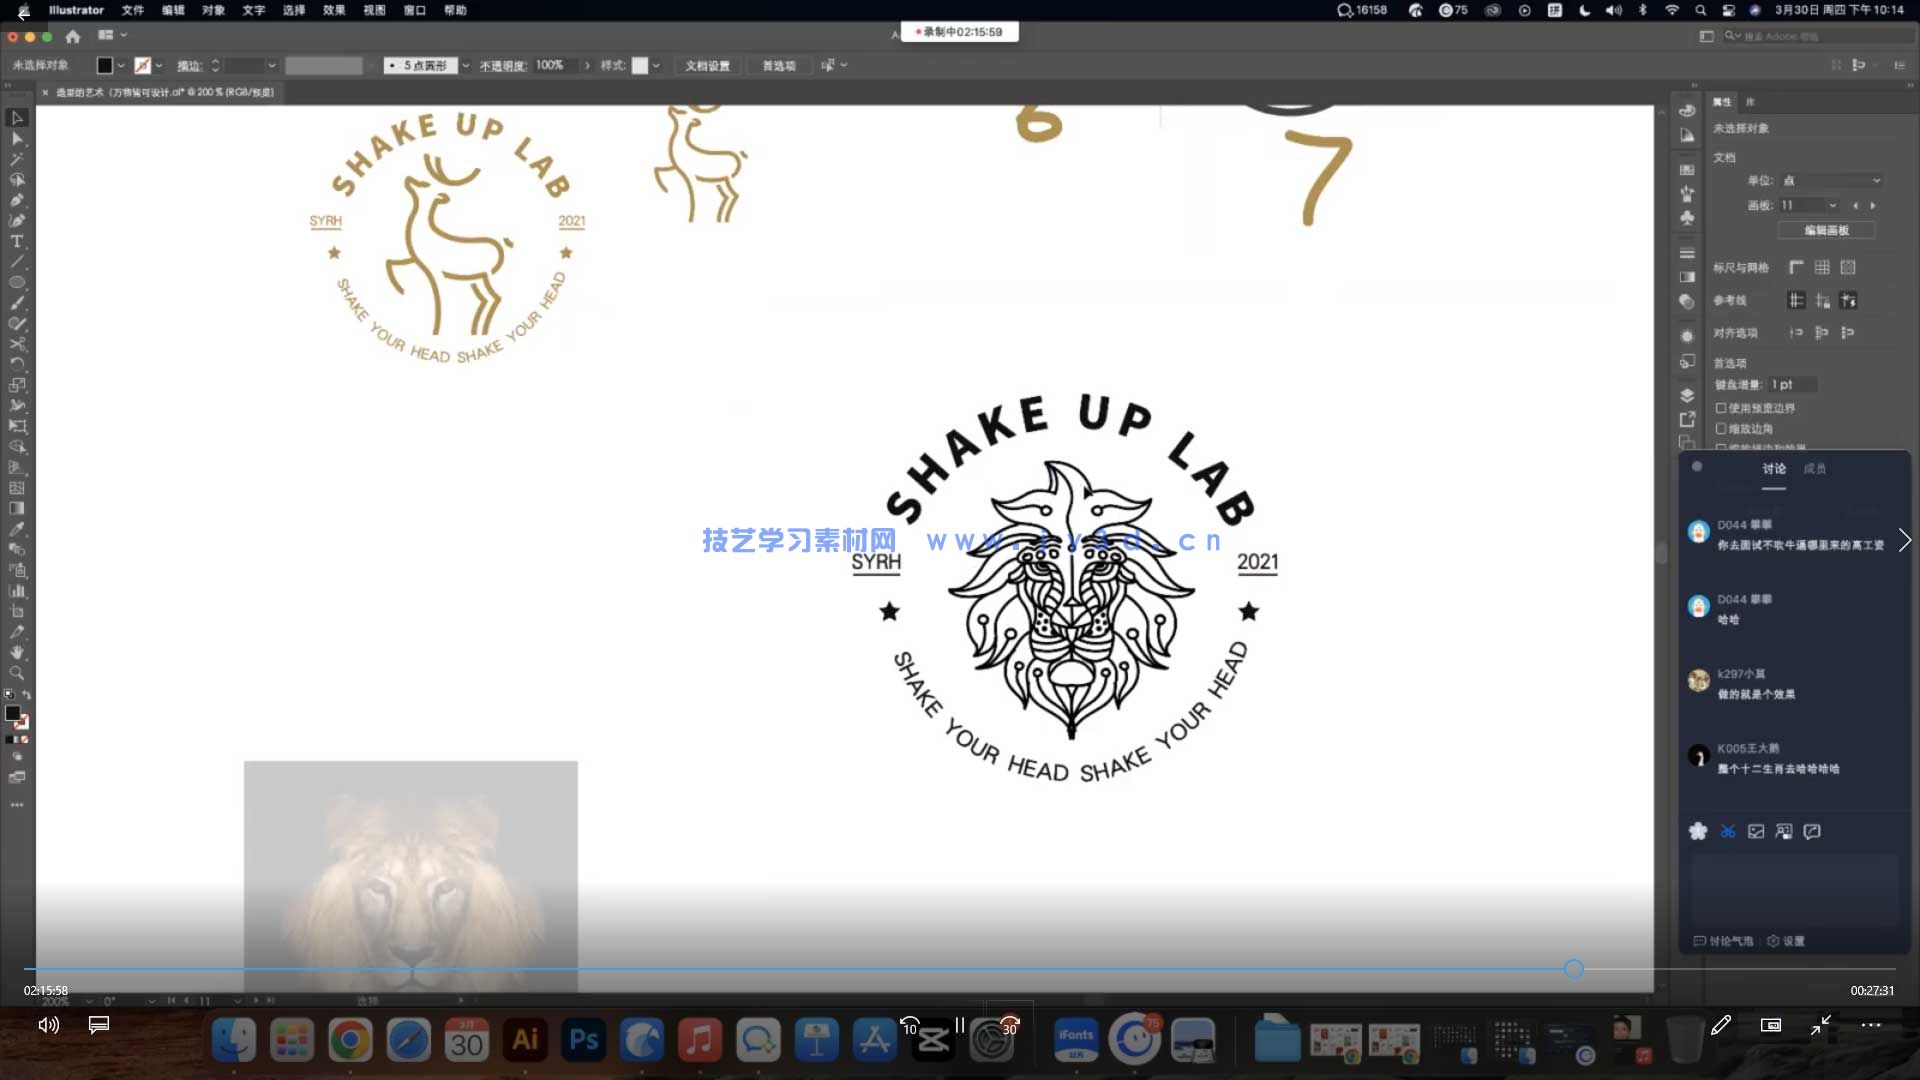Open the 单位 units dropdown
The width and height of the screenshot is (1920, 1080).
1830,181
